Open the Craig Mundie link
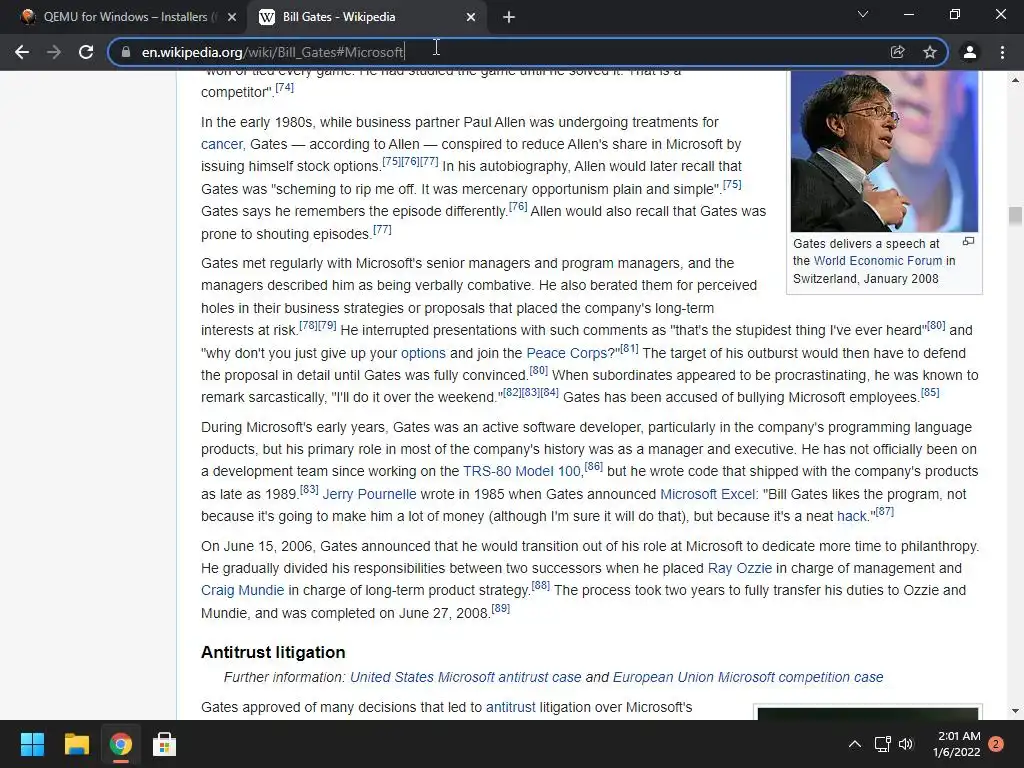The image size is (1024, 768). pyautogui.click(x=242, y=590)
